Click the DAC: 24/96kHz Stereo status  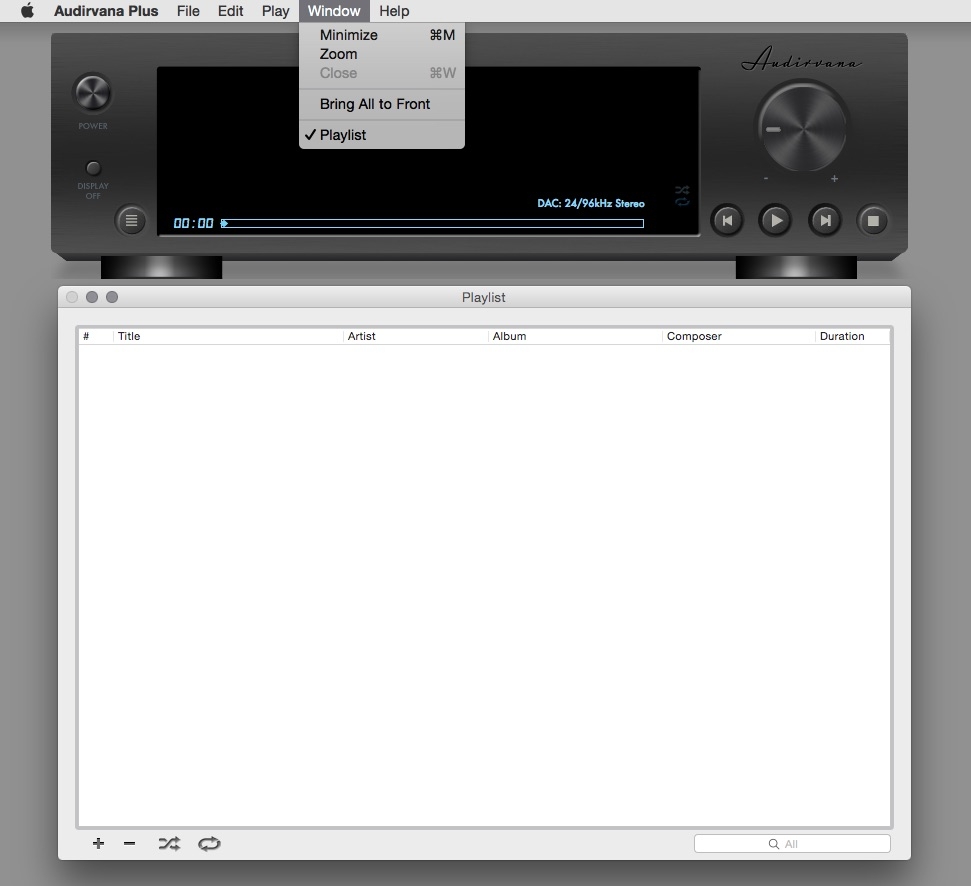(591, 203)
